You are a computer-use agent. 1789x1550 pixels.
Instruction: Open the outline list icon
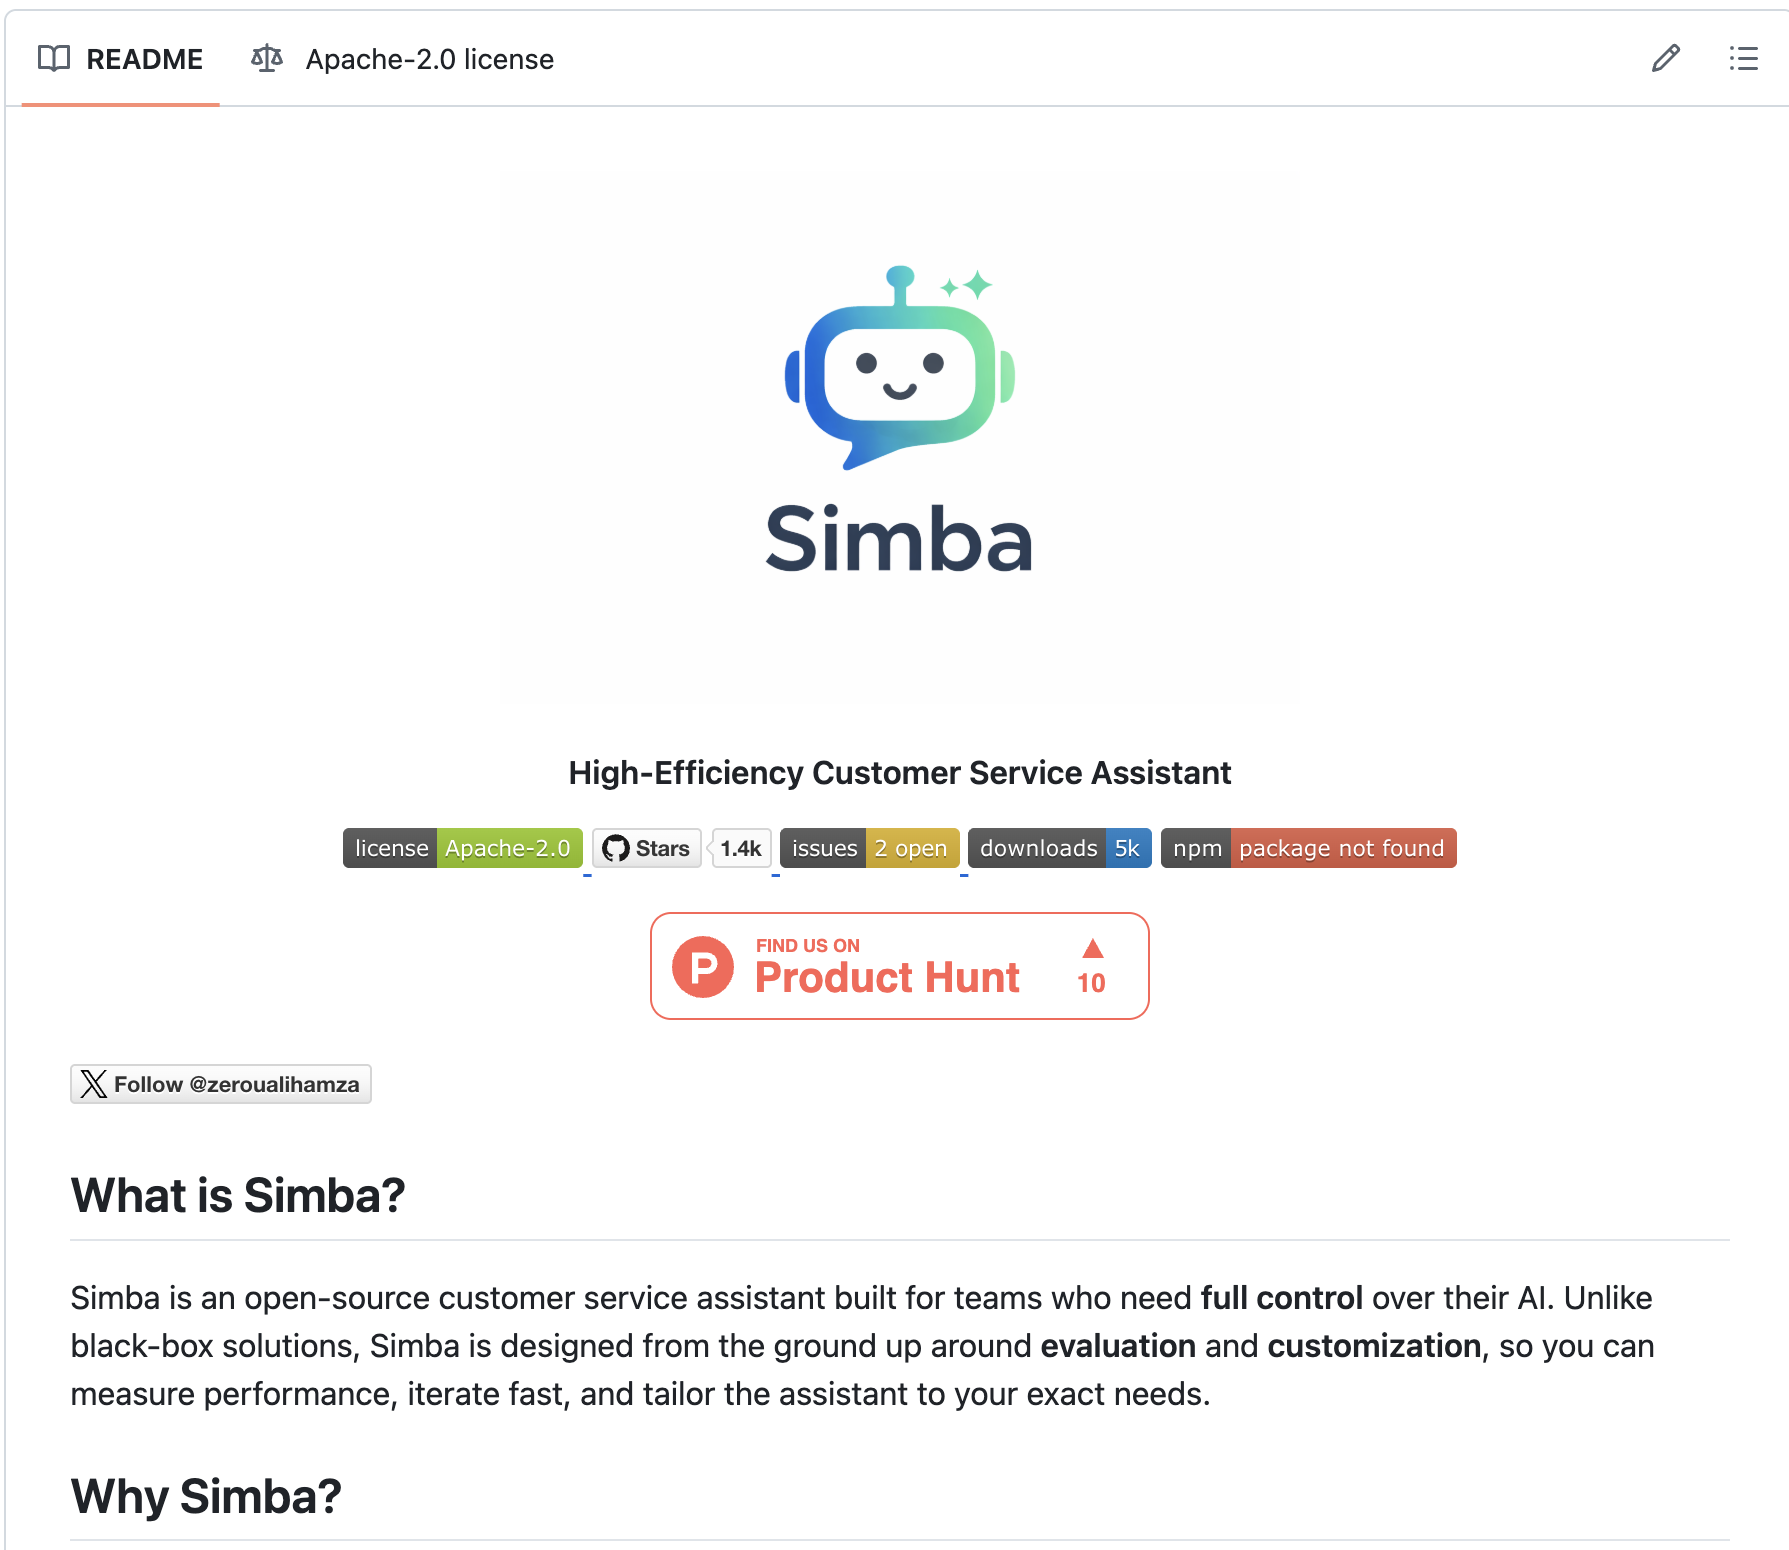(1742, 59)
